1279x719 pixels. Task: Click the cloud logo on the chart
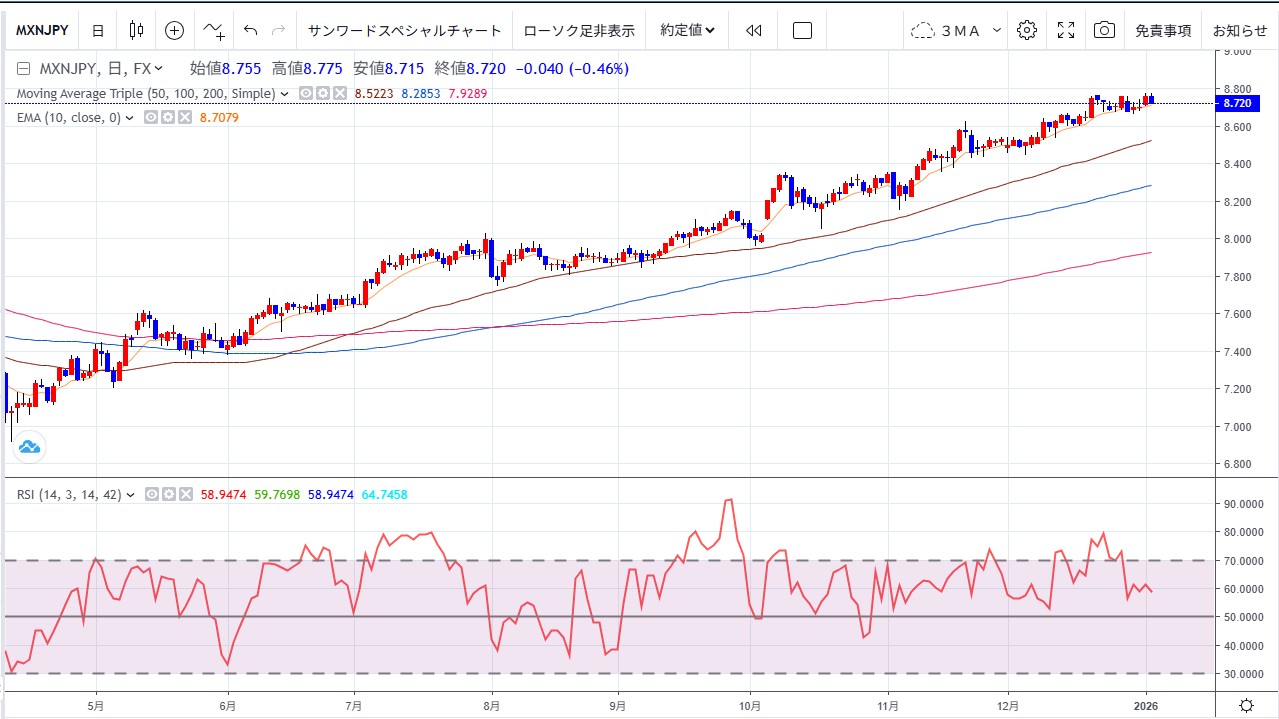tap(28, 447)
